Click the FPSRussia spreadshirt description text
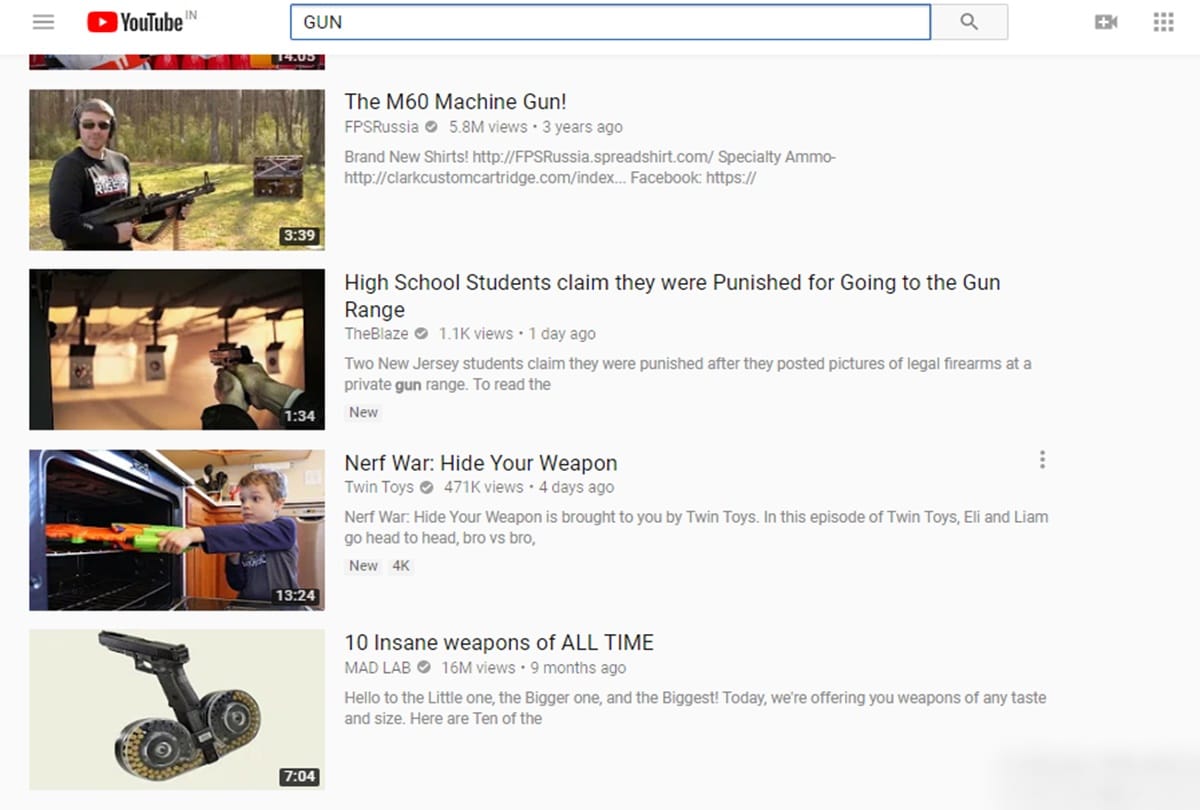1200x810 pixels. pyautogui.click(x=590, y=168)
